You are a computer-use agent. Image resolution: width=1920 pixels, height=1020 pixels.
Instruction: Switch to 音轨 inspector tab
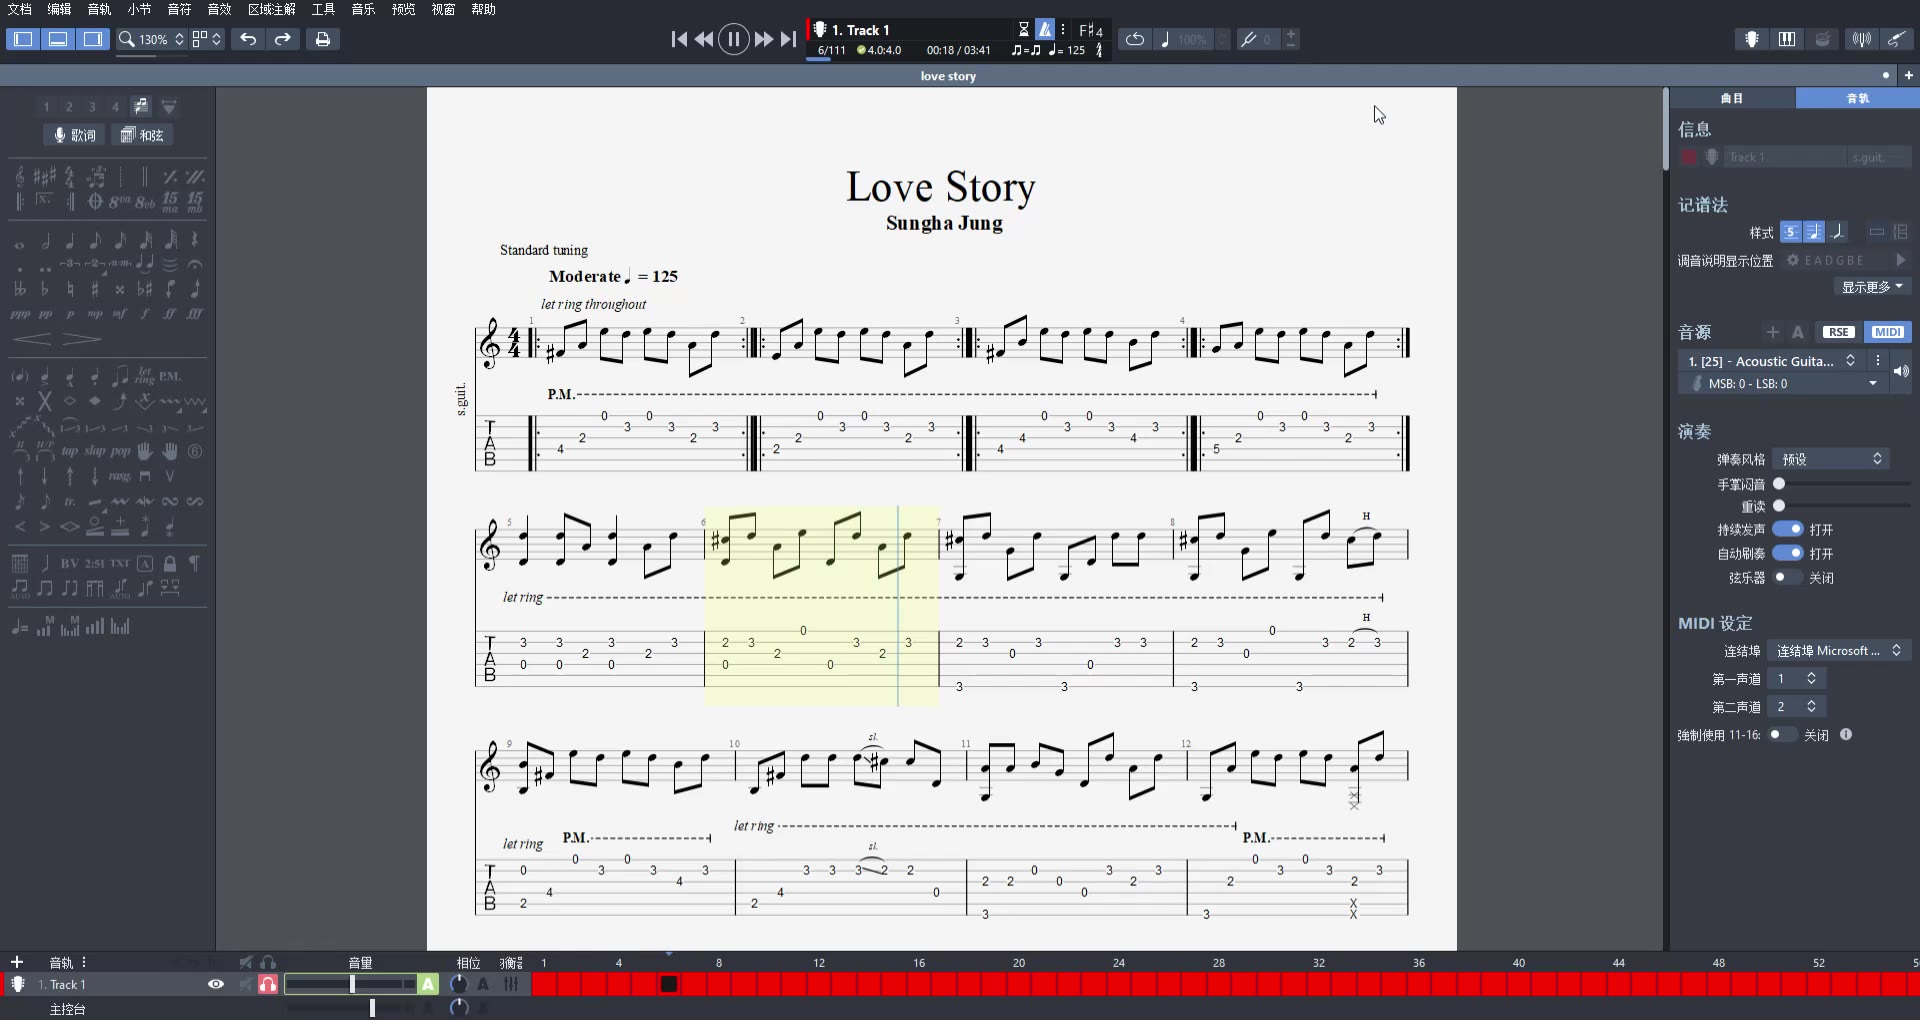coord(1857,98)
